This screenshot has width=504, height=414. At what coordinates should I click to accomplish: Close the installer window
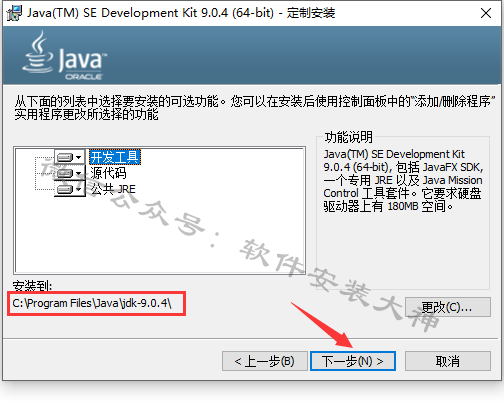pos(486,13)
